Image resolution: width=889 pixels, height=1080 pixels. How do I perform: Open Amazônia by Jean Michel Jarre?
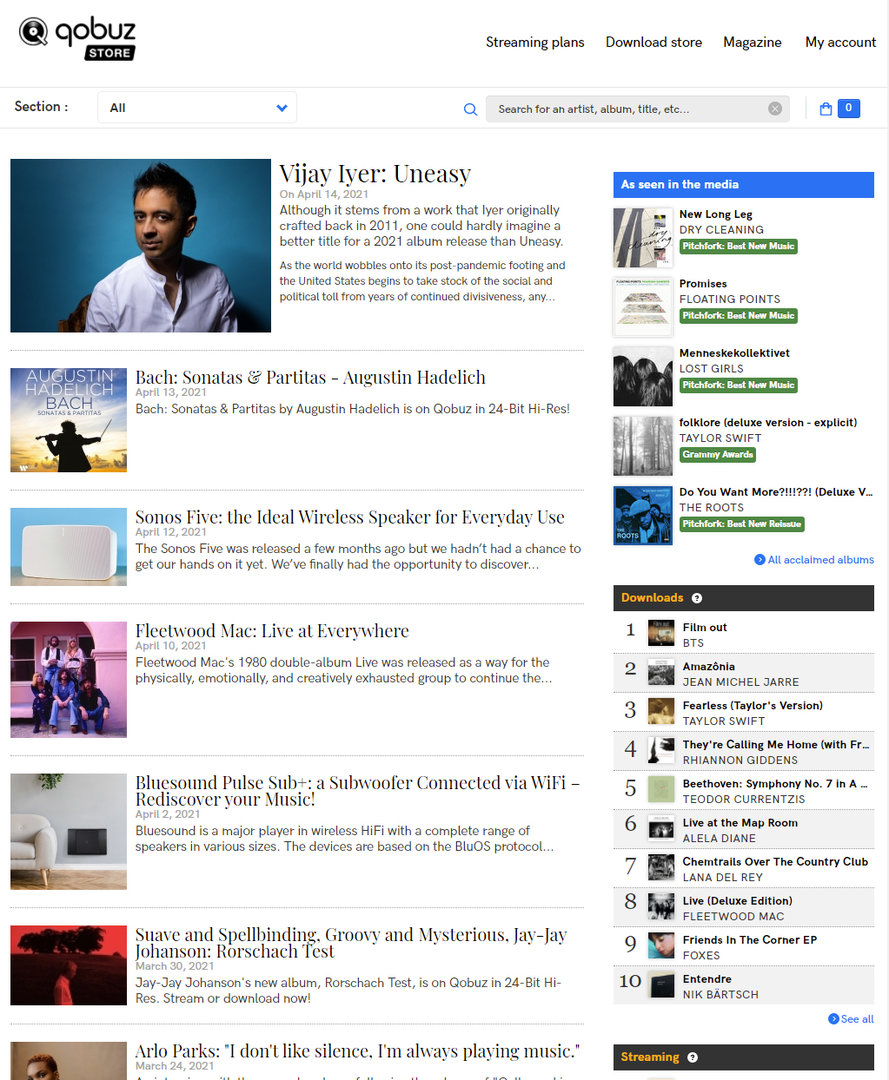pos(744,673)
